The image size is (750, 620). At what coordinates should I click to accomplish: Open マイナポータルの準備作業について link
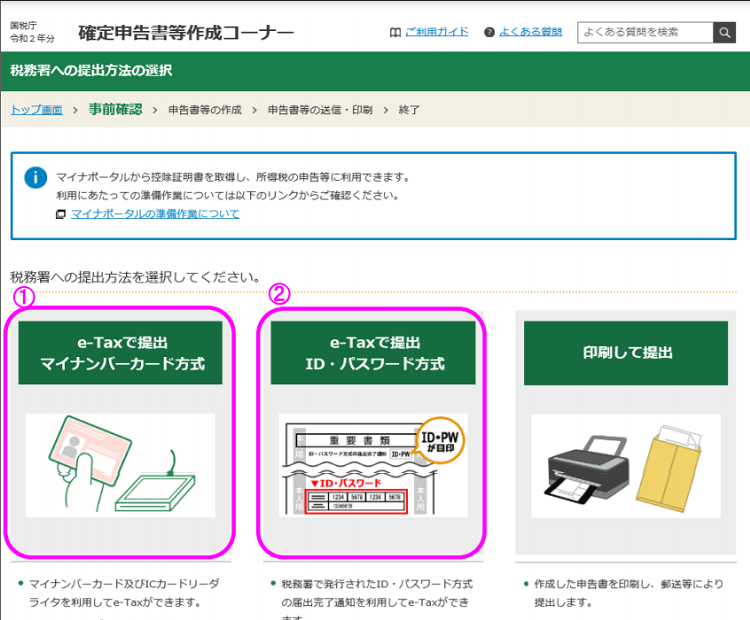(x=155, y=214)
